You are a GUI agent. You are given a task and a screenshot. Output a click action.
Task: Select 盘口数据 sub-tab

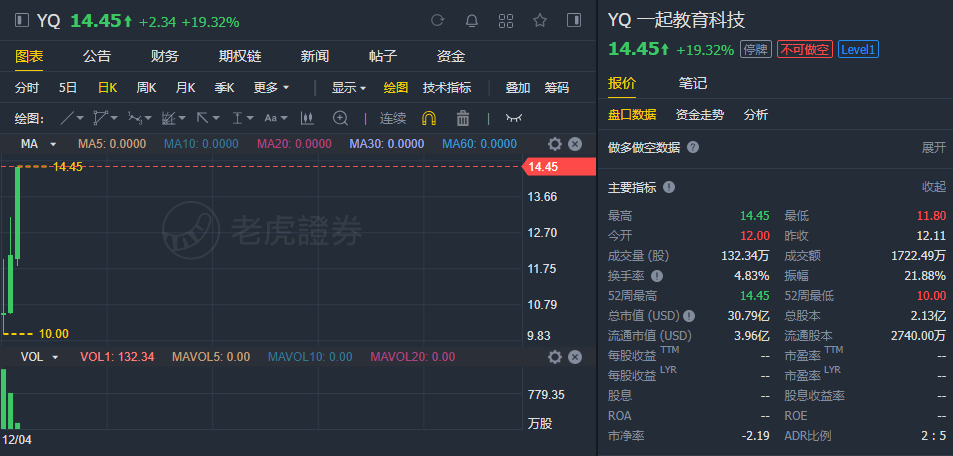632,114
